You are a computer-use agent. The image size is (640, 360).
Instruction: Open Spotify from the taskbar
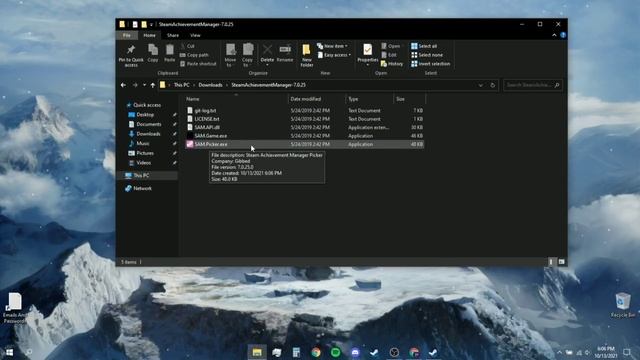[x=336, y=352]
